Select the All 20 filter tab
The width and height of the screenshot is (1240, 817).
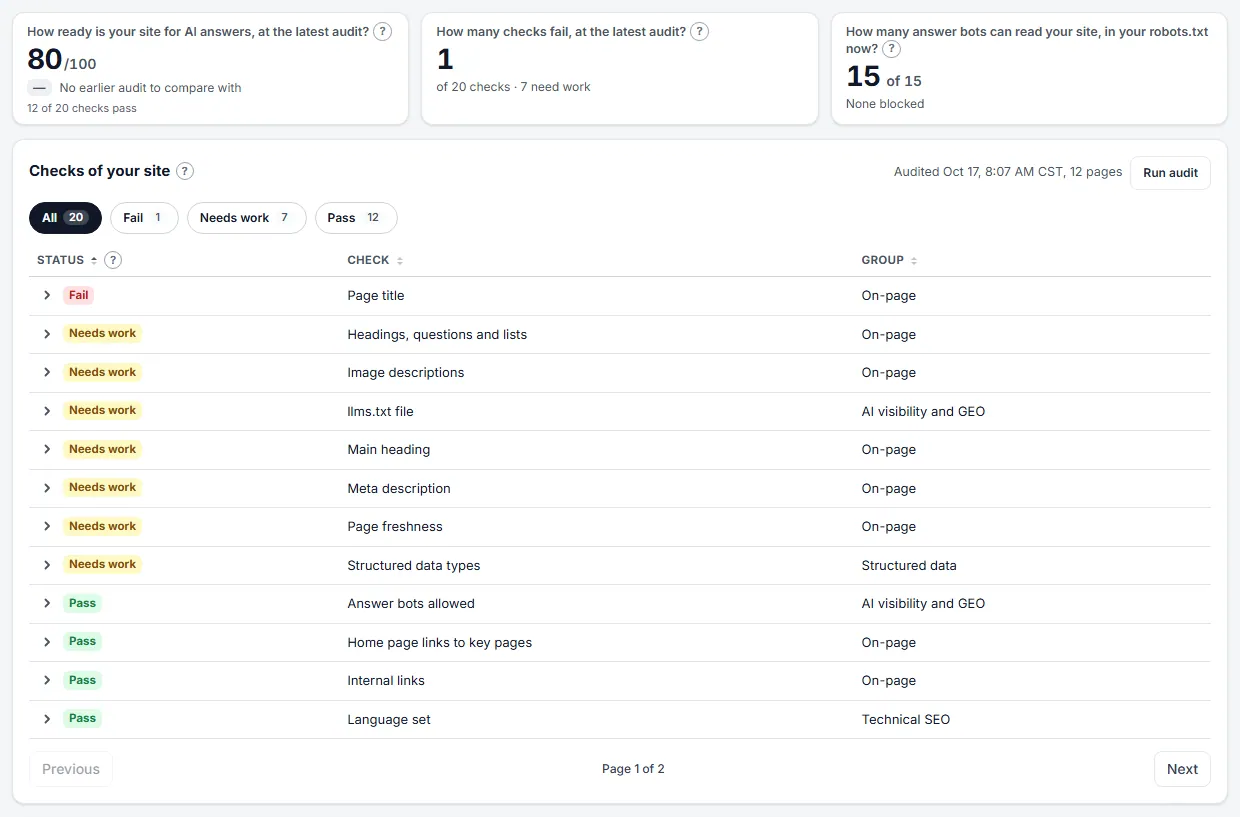click(65, 218)
